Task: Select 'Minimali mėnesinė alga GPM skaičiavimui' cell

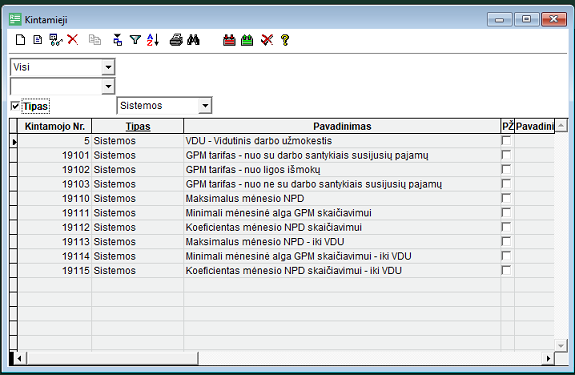Action: 342,213
